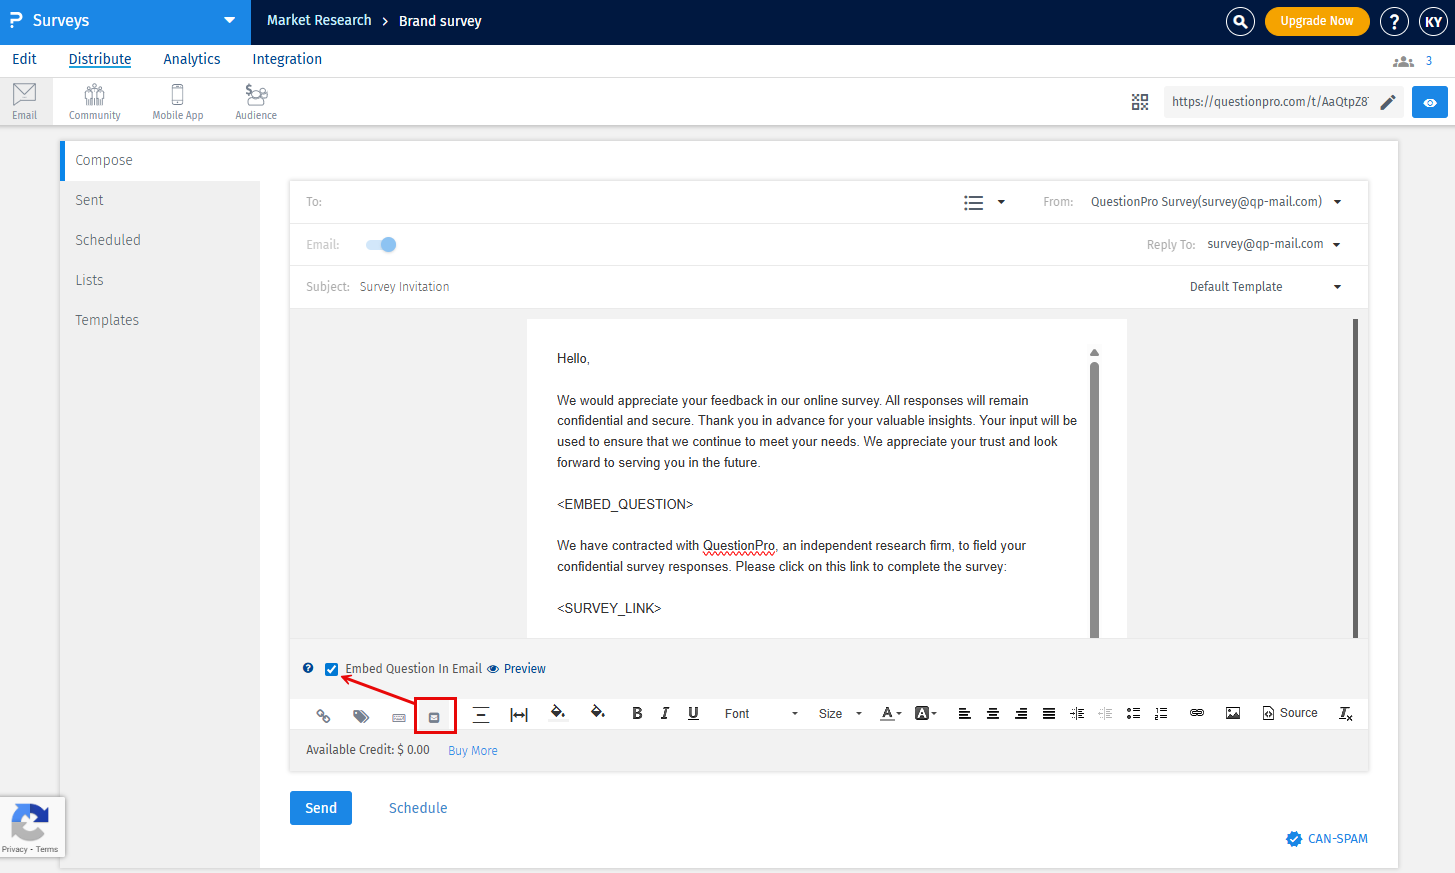The width and height of the screenshot is (1455, 873).
Task: Click the Upgrade Now button
Action: click(1317, 21)
